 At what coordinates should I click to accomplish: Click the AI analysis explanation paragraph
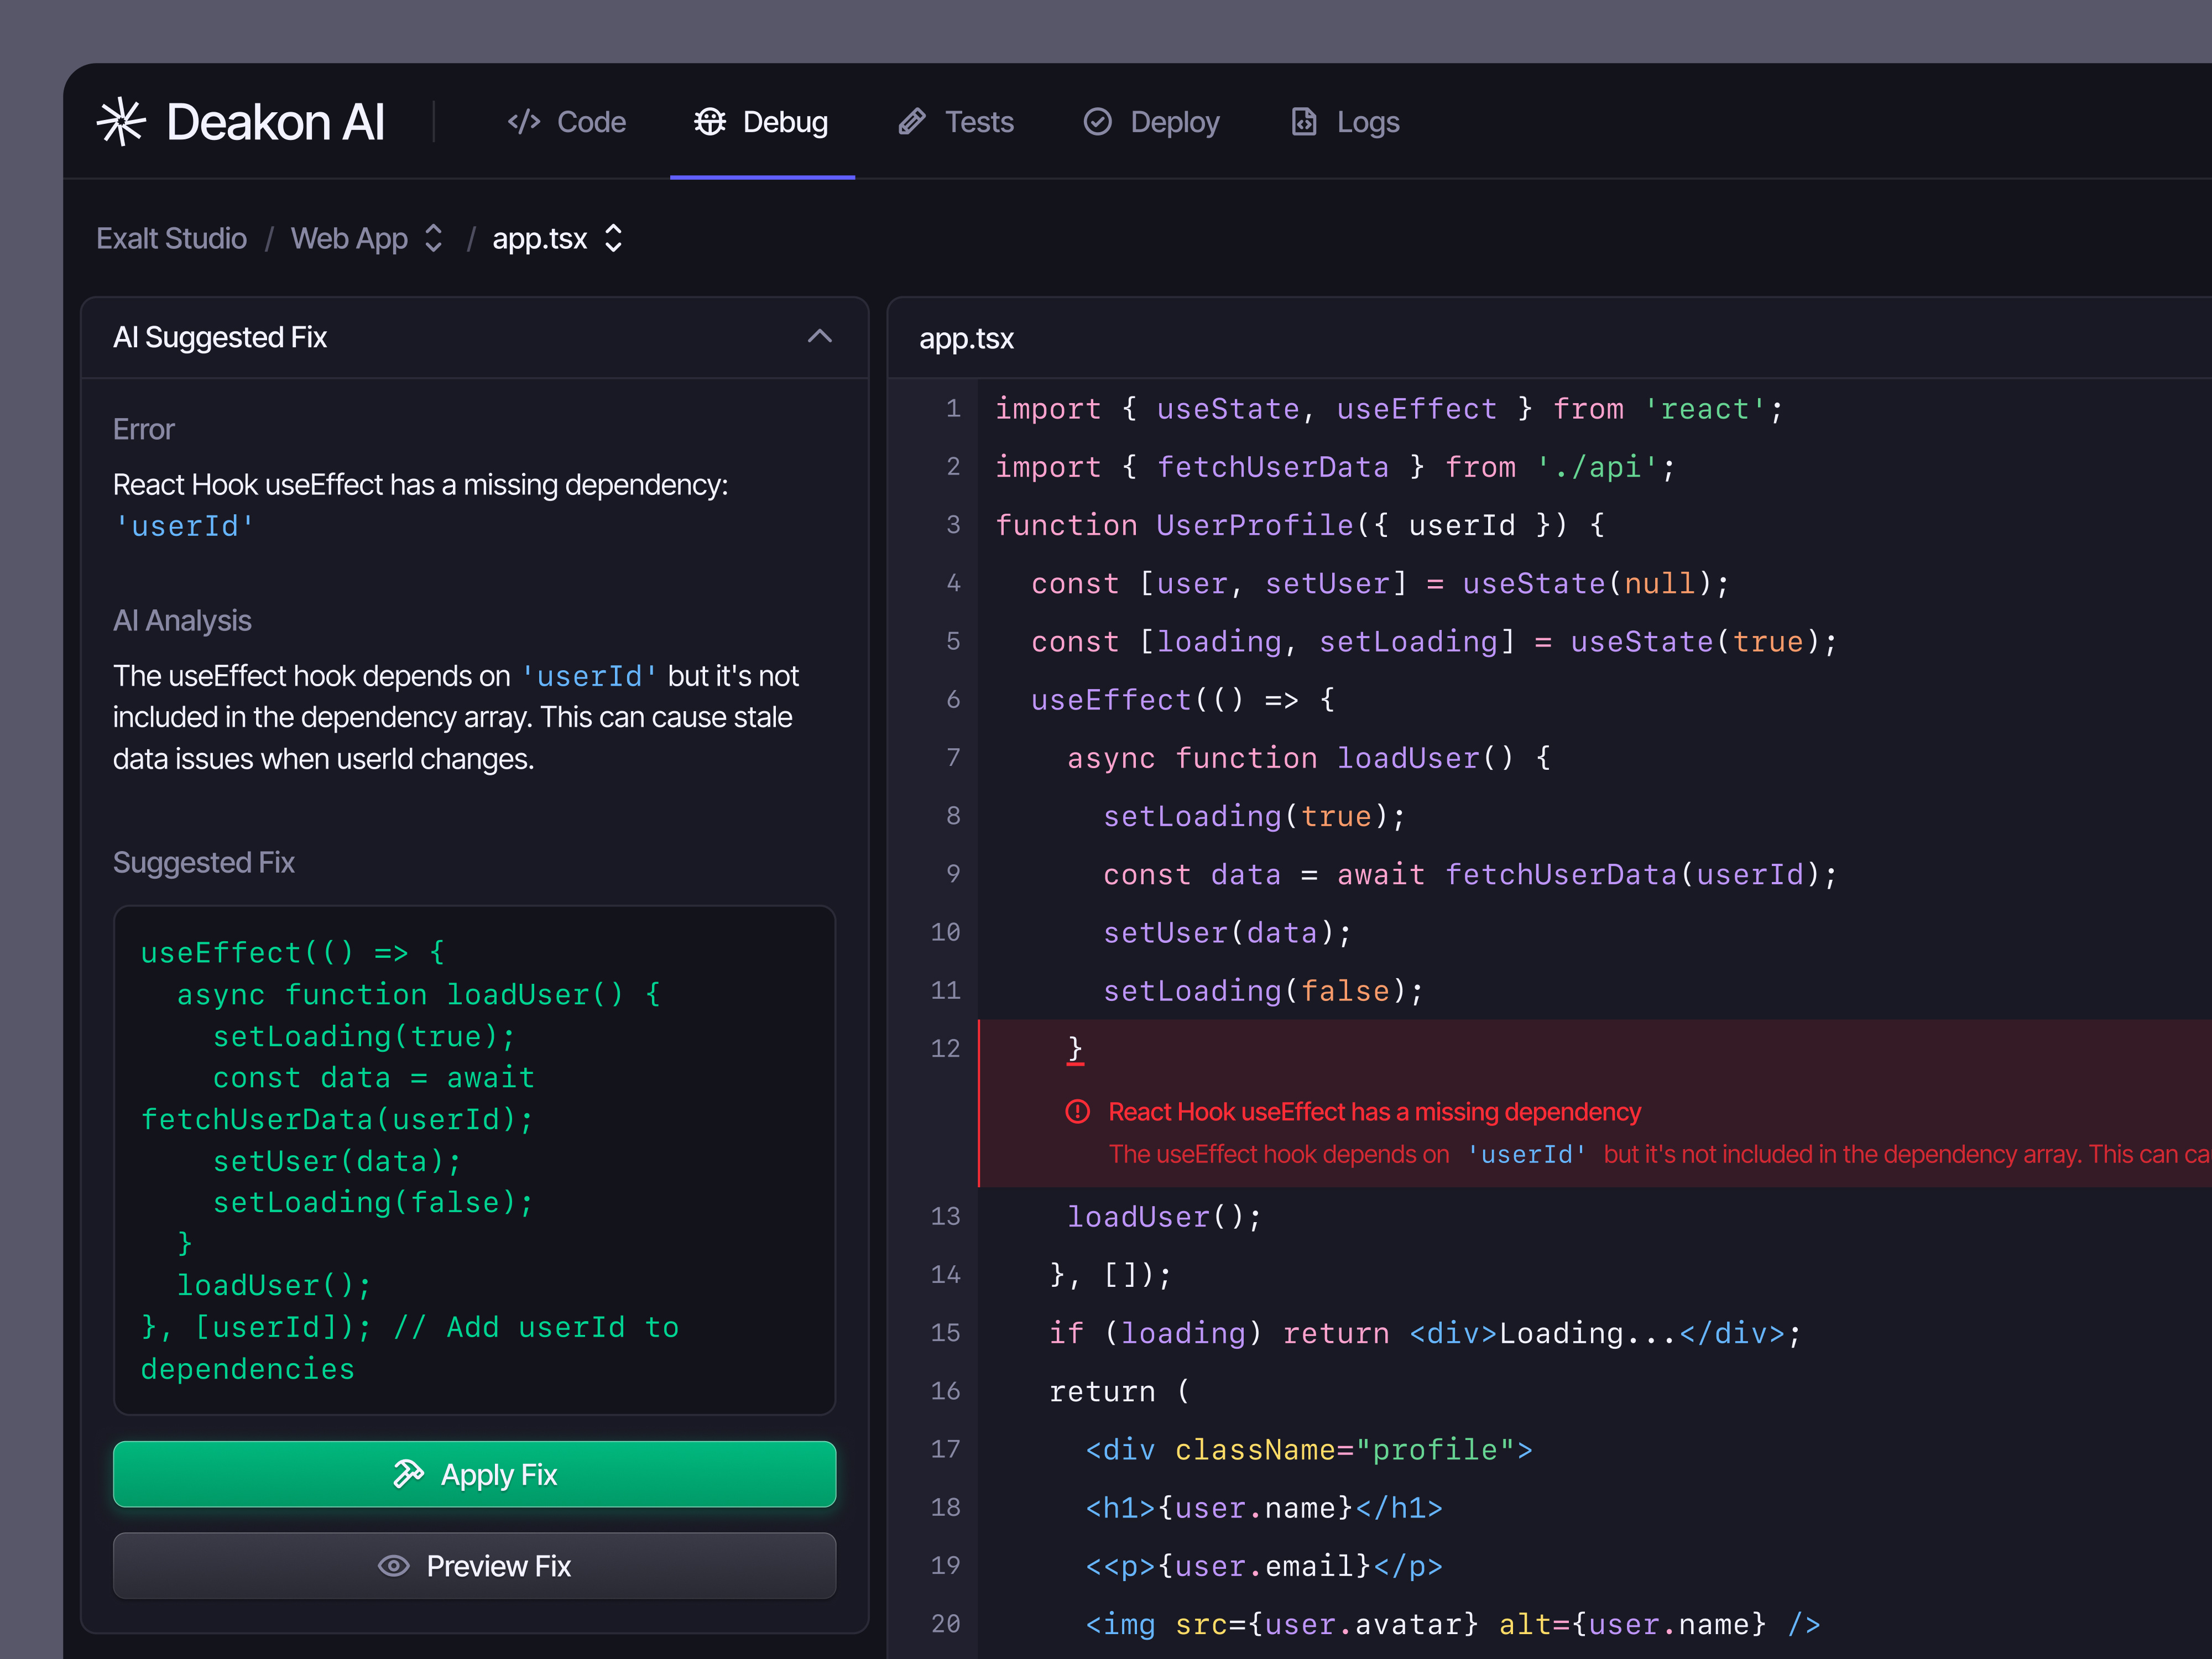click(x=456, y=717)
